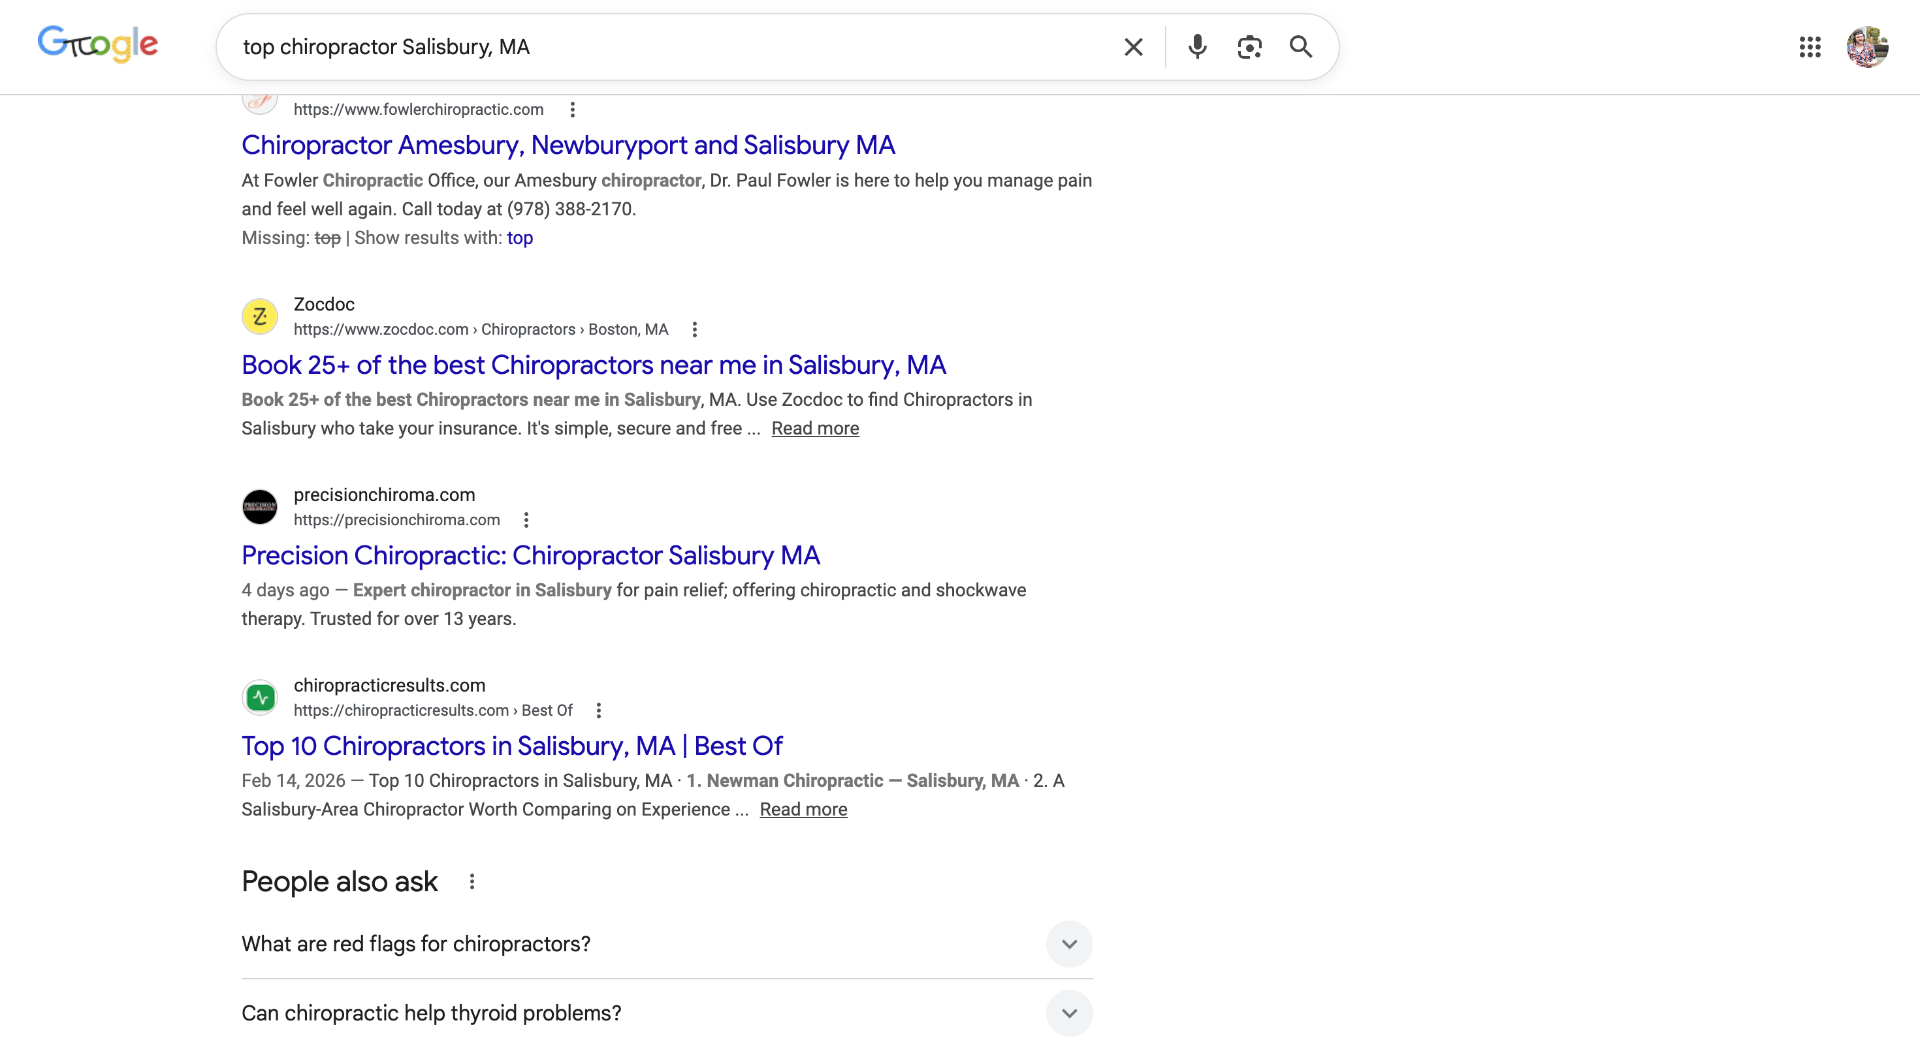Open the Google apps grid
The width and height of the screenshot is (1920, 1040).
click(1810, 46)
